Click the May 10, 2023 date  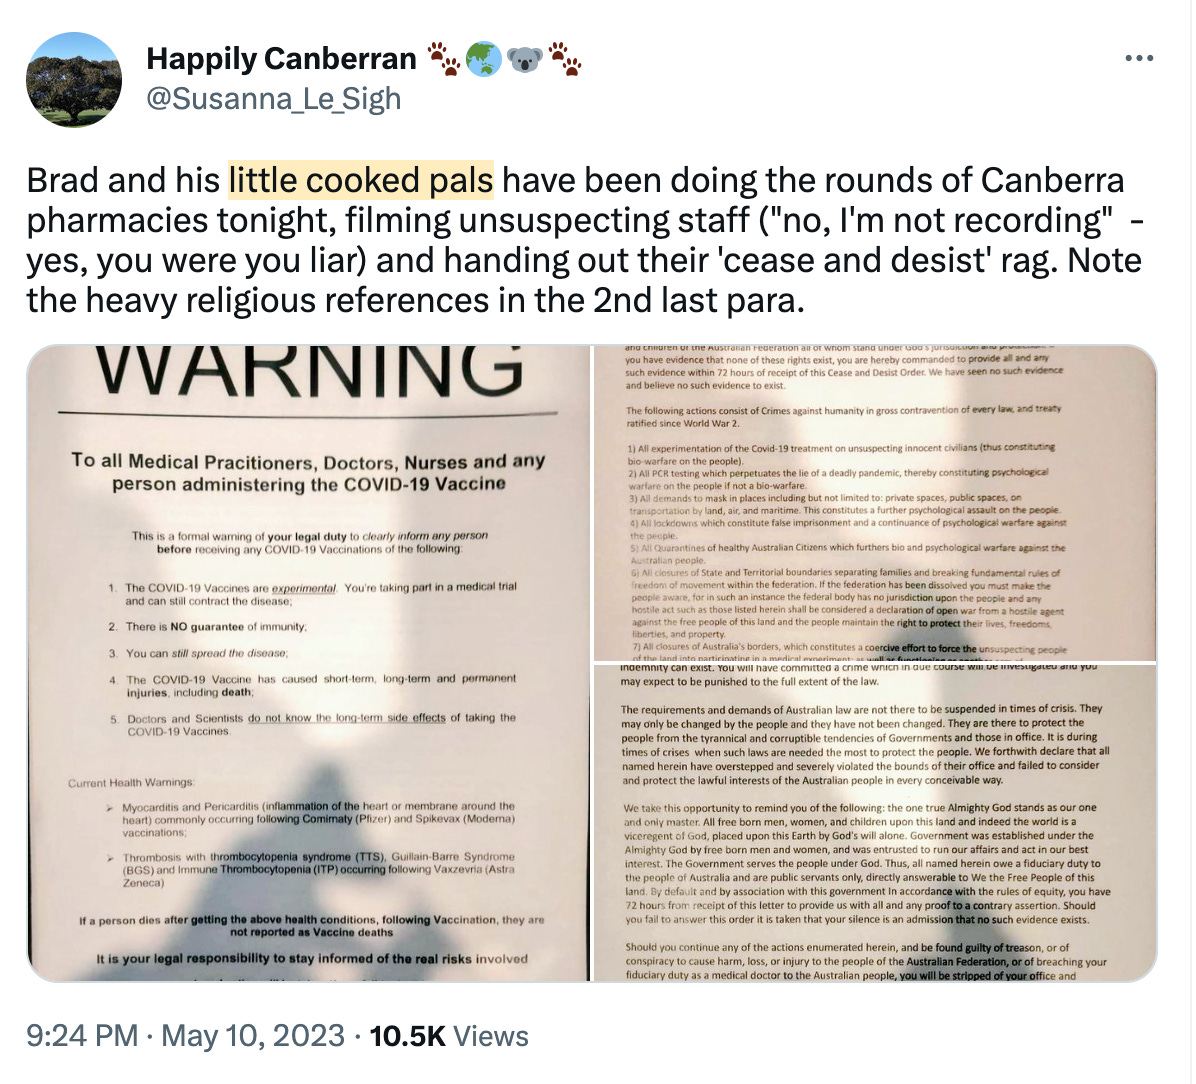(x=252, y=1036)
